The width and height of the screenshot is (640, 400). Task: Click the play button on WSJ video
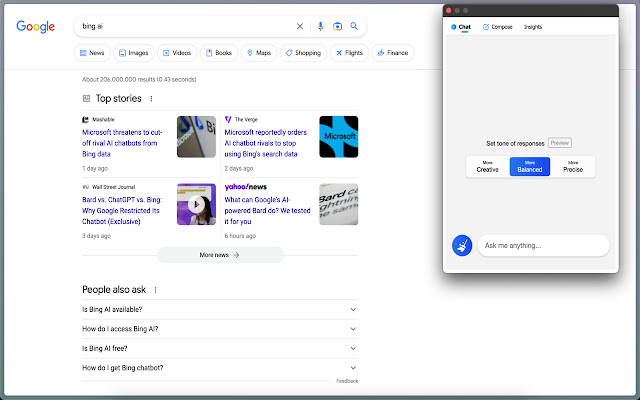pos(196,204)
